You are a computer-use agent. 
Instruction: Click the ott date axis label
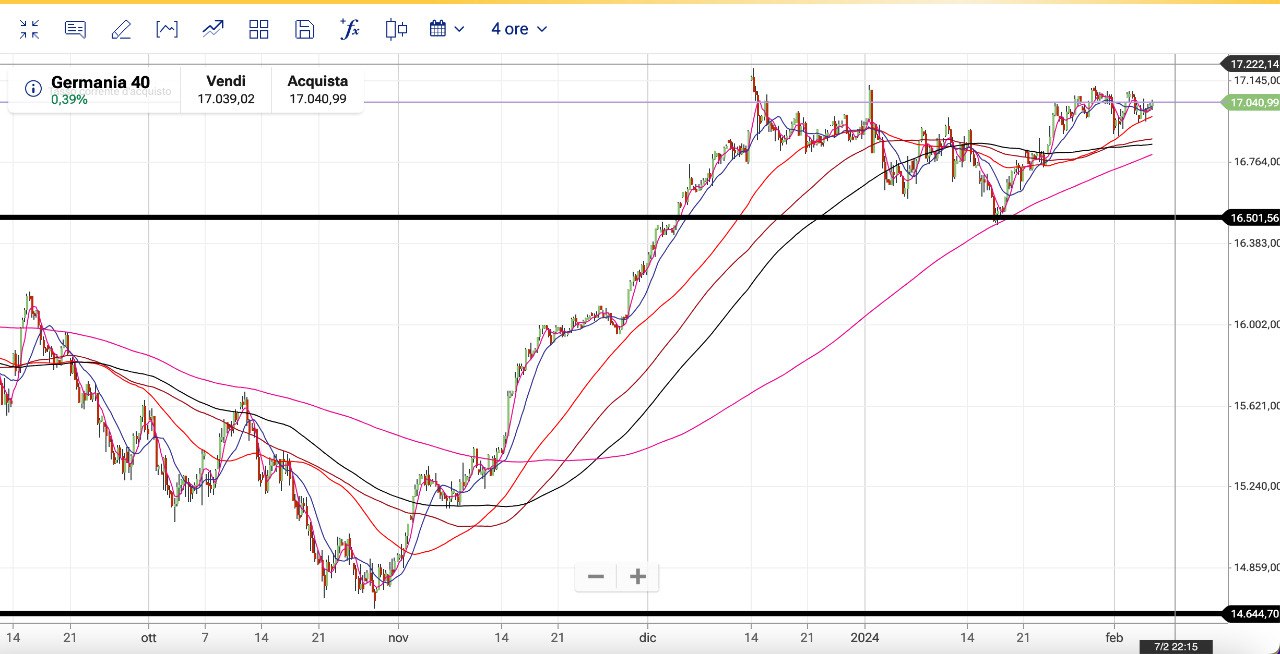click(x=149, y=636)
